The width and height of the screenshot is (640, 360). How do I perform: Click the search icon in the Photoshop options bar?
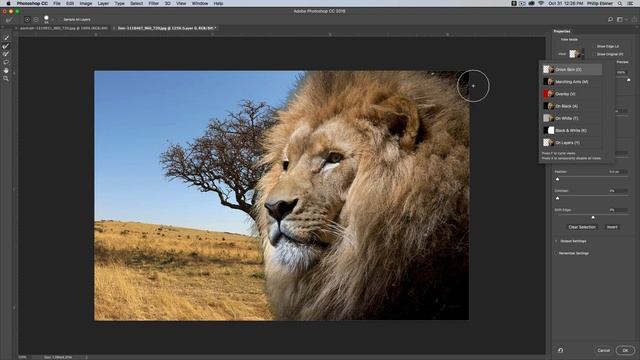(x=610, y=19)
